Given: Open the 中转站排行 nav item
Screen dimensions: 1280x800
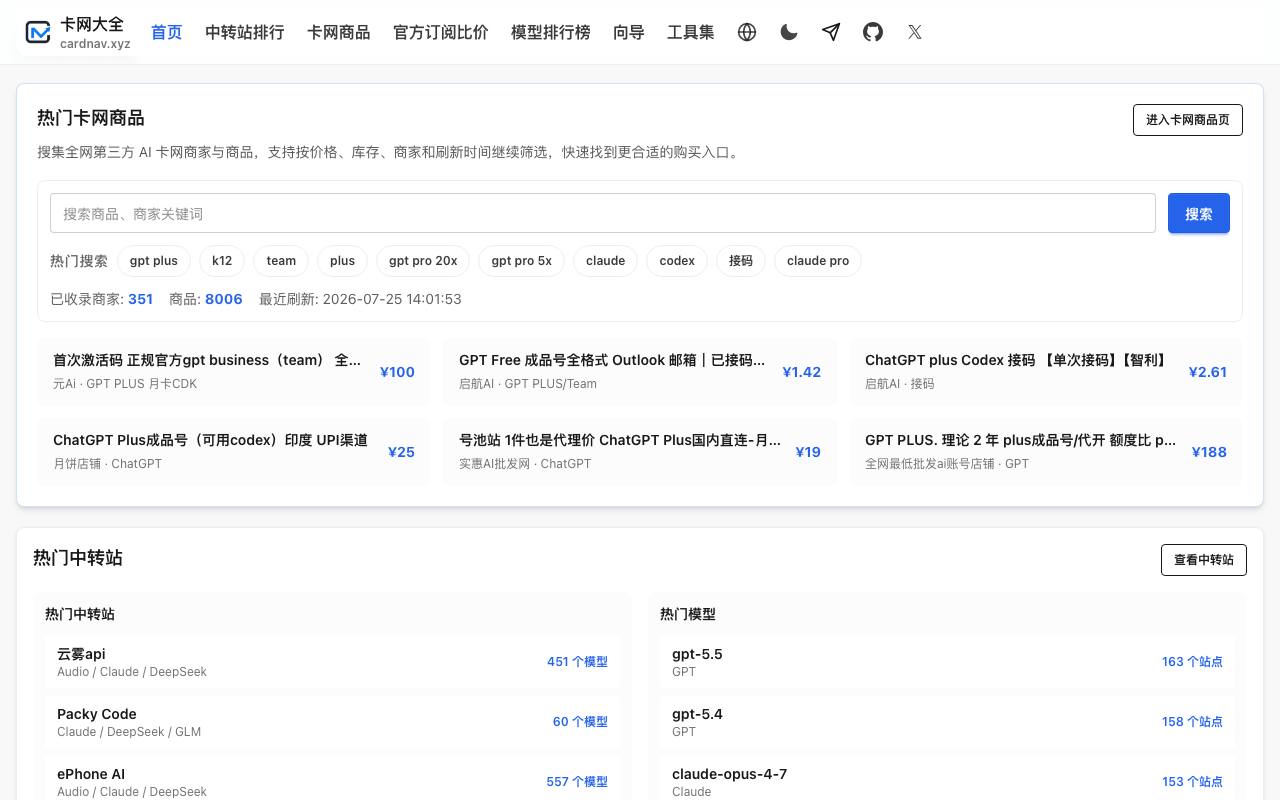Looking at the screenshot, I should pyautogui.click(x=245, y=32).
